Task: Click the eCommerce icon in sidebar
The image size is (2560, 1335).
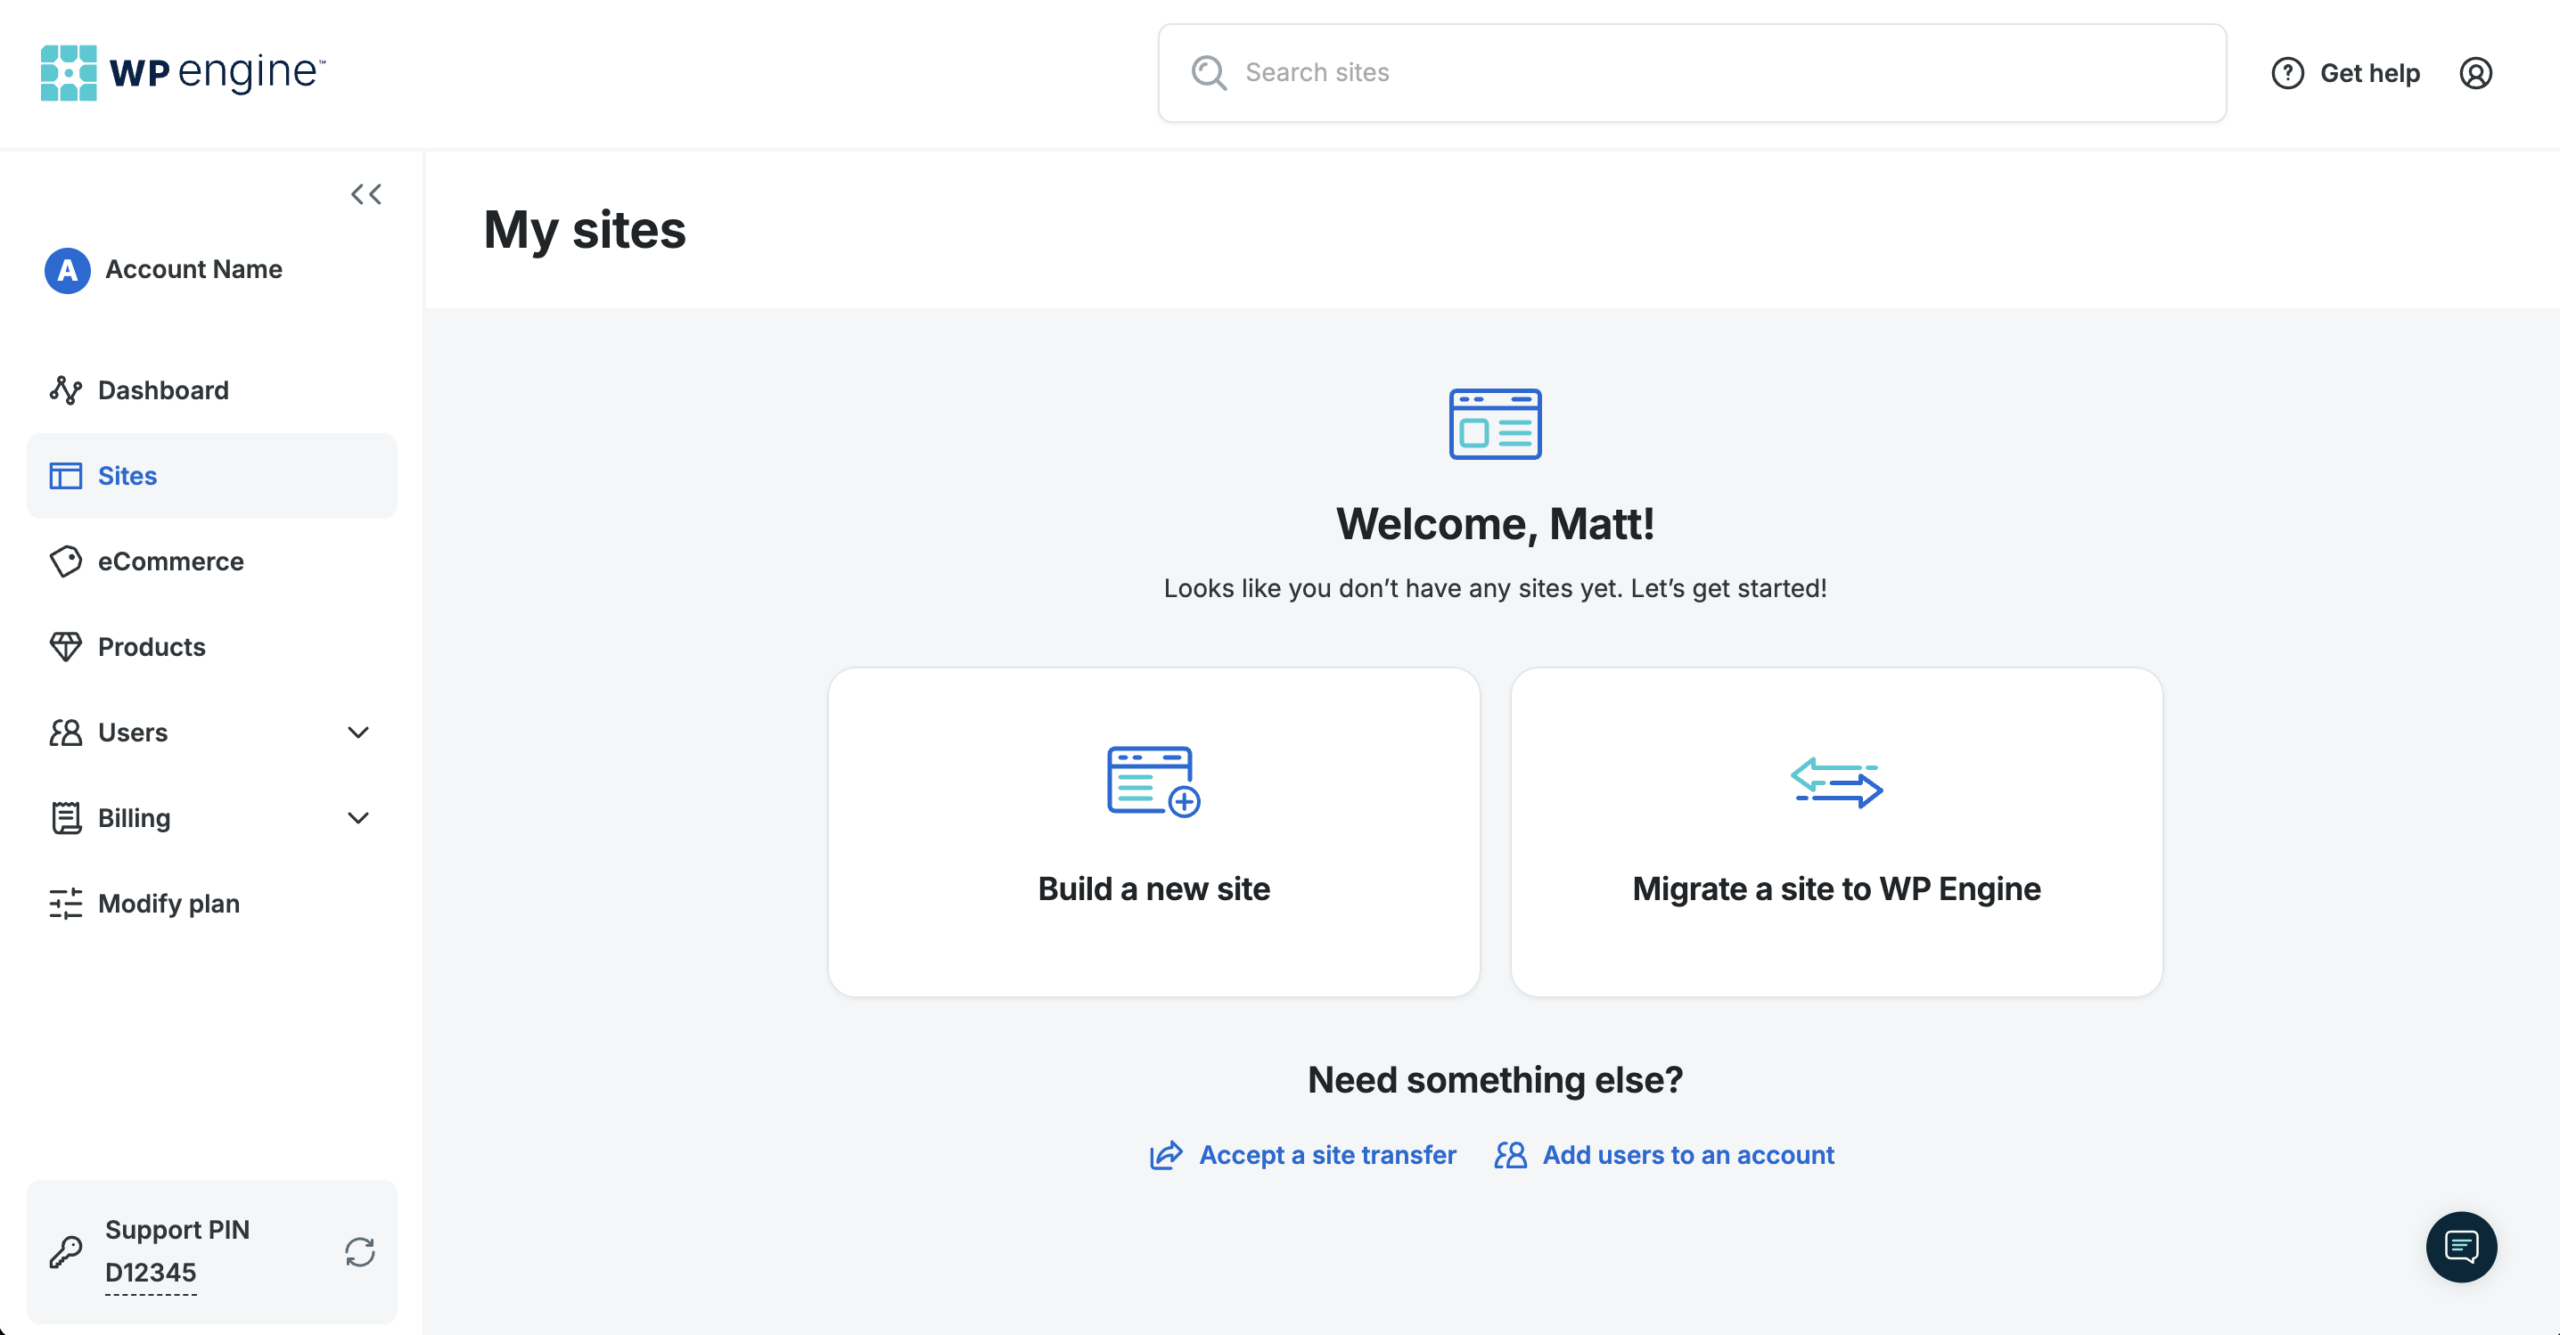Action: (x=63, y=561)
